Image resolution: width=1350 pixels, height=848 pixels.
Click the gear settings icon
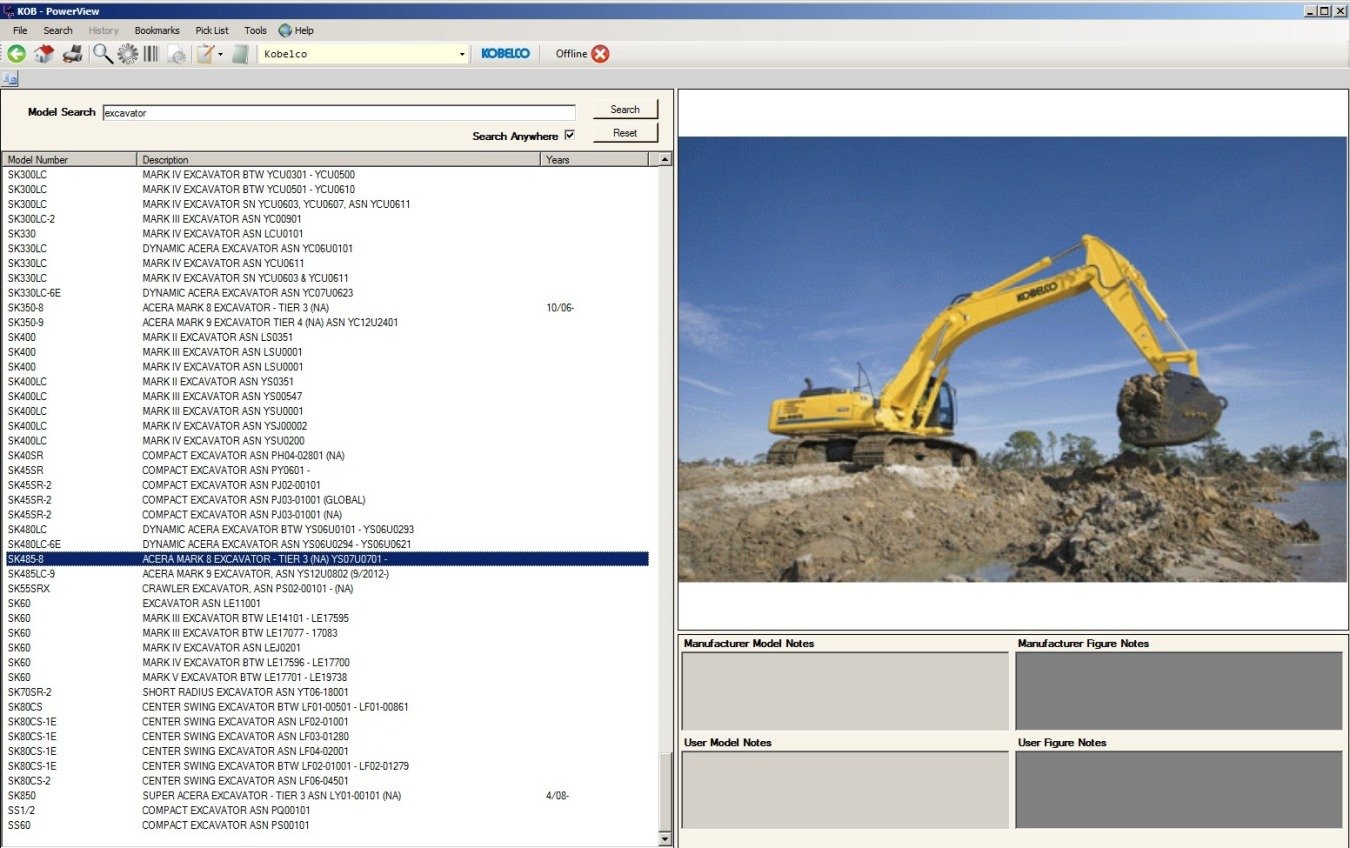[x=127, y=54]
